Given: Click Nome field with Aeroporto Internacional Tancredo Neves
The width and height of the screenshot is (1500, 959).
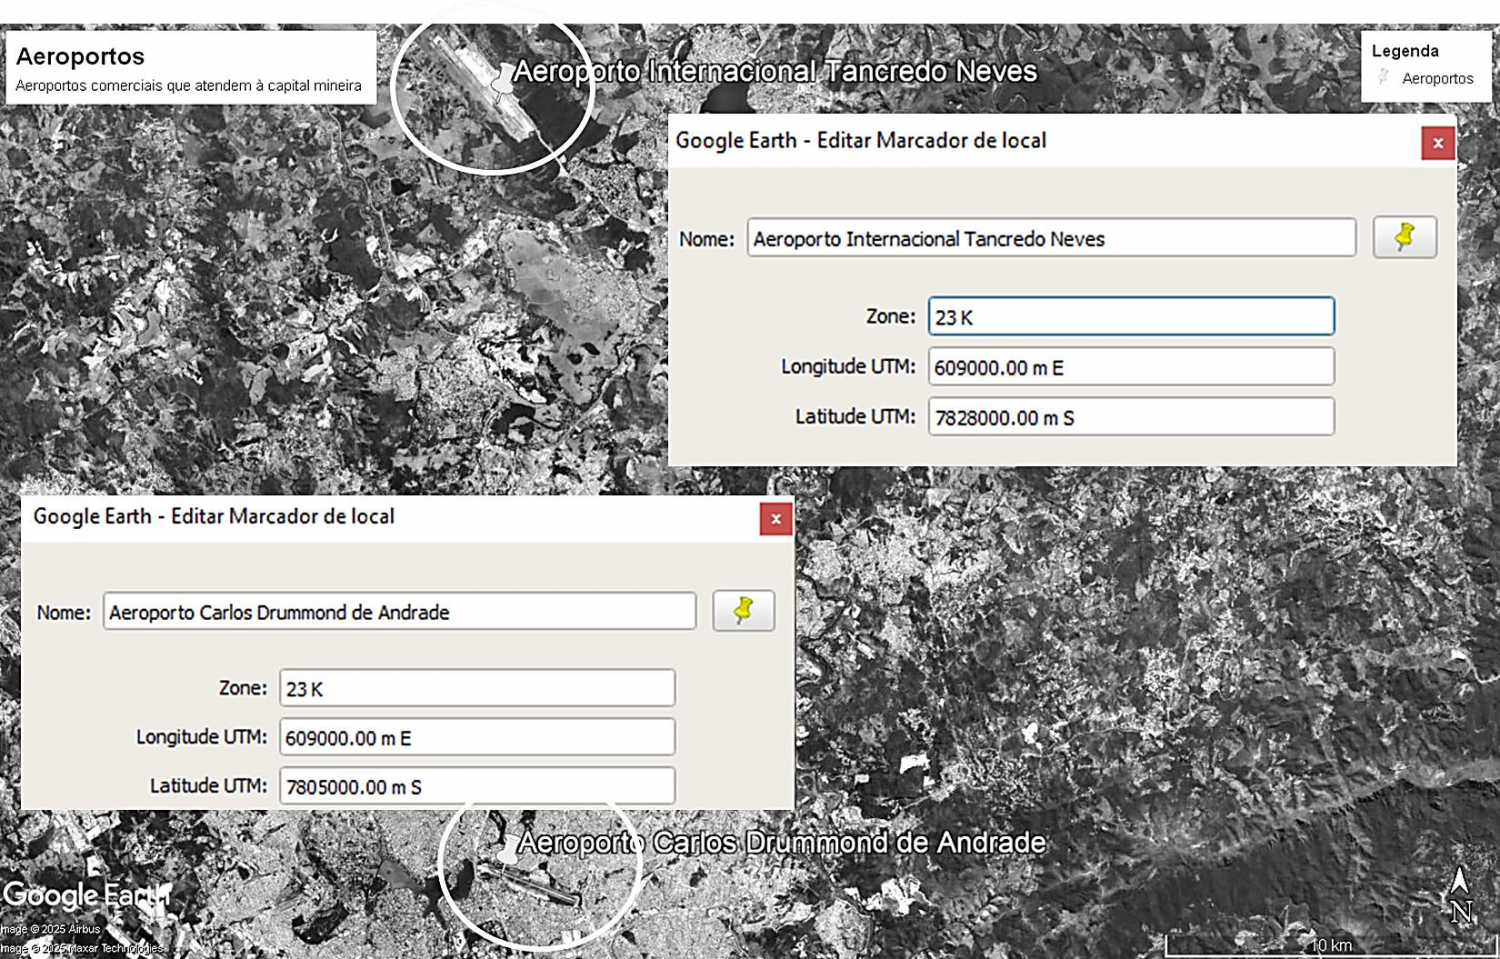Looking at the screenshot, I should (1051, 238).
